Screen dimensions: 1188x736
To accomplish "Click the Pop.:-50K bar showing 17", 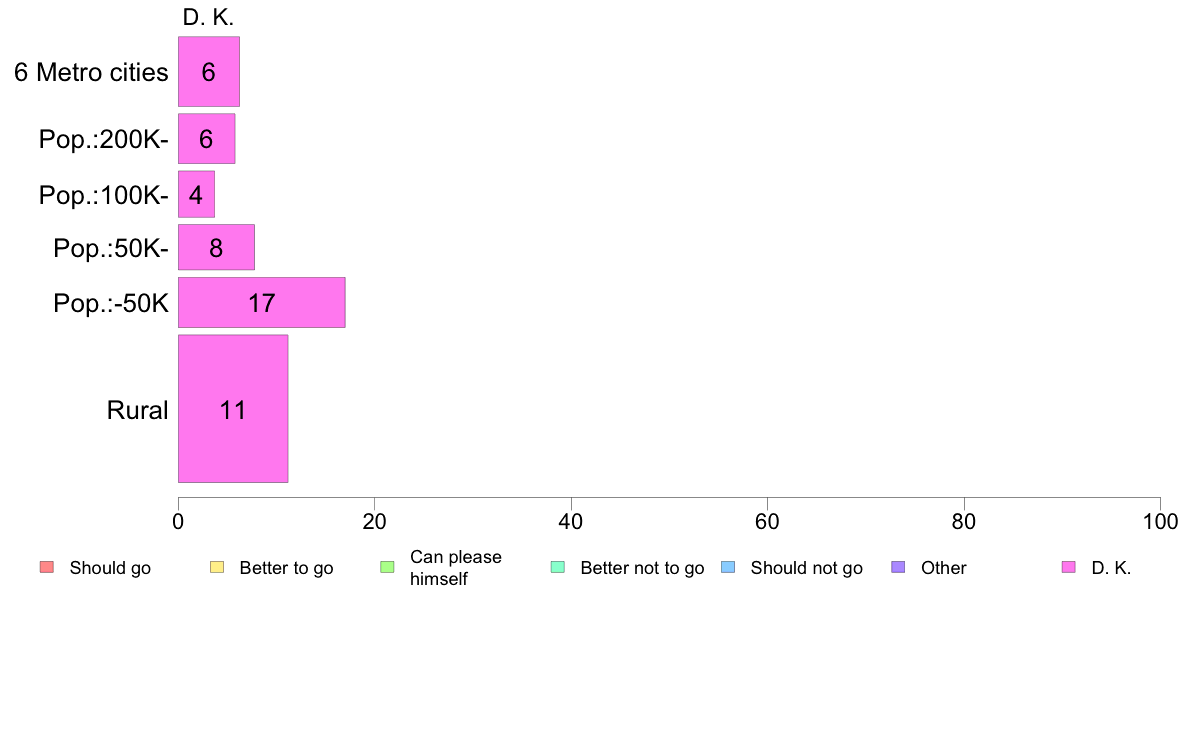I will [x=261, y=303].
